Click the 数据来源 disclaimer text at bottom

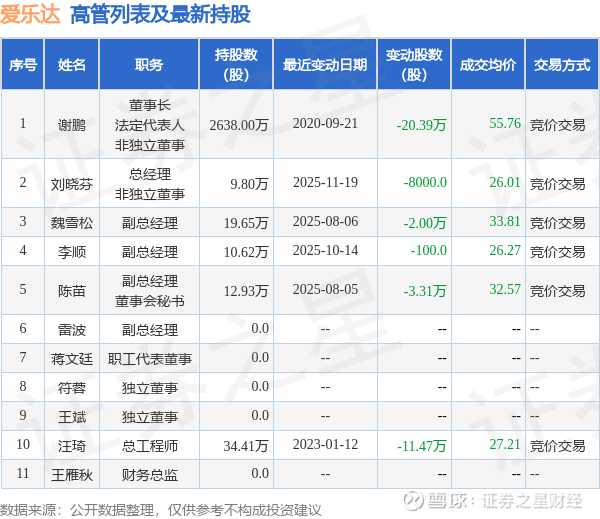coord(161,510)
